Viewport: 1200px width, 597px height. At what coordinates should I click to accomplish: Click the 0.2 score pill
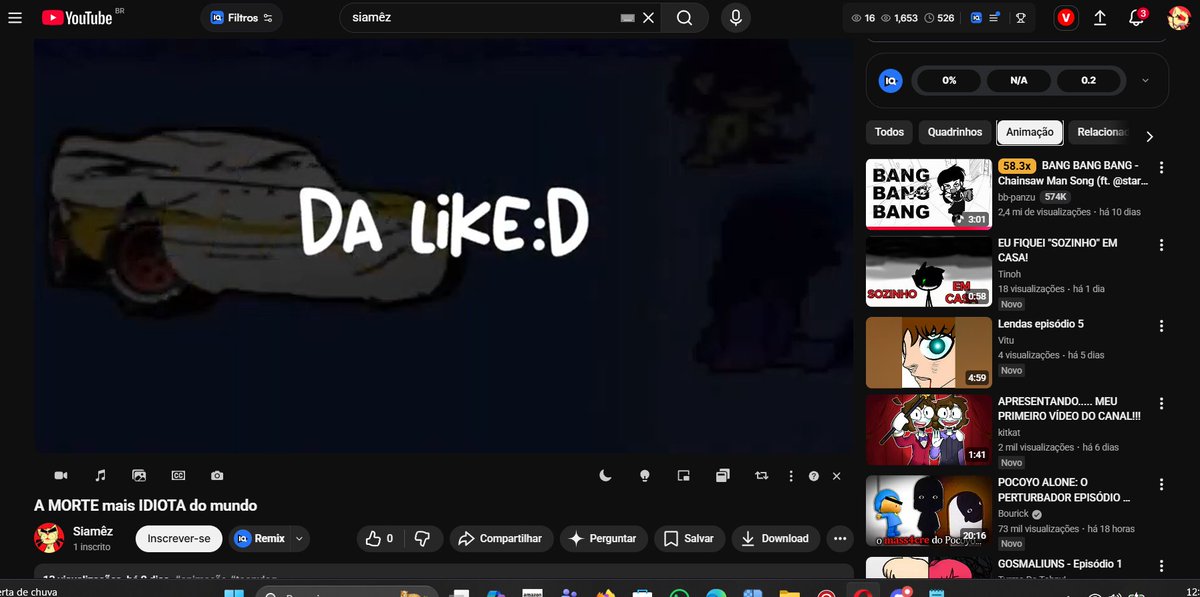[1089, 81]
